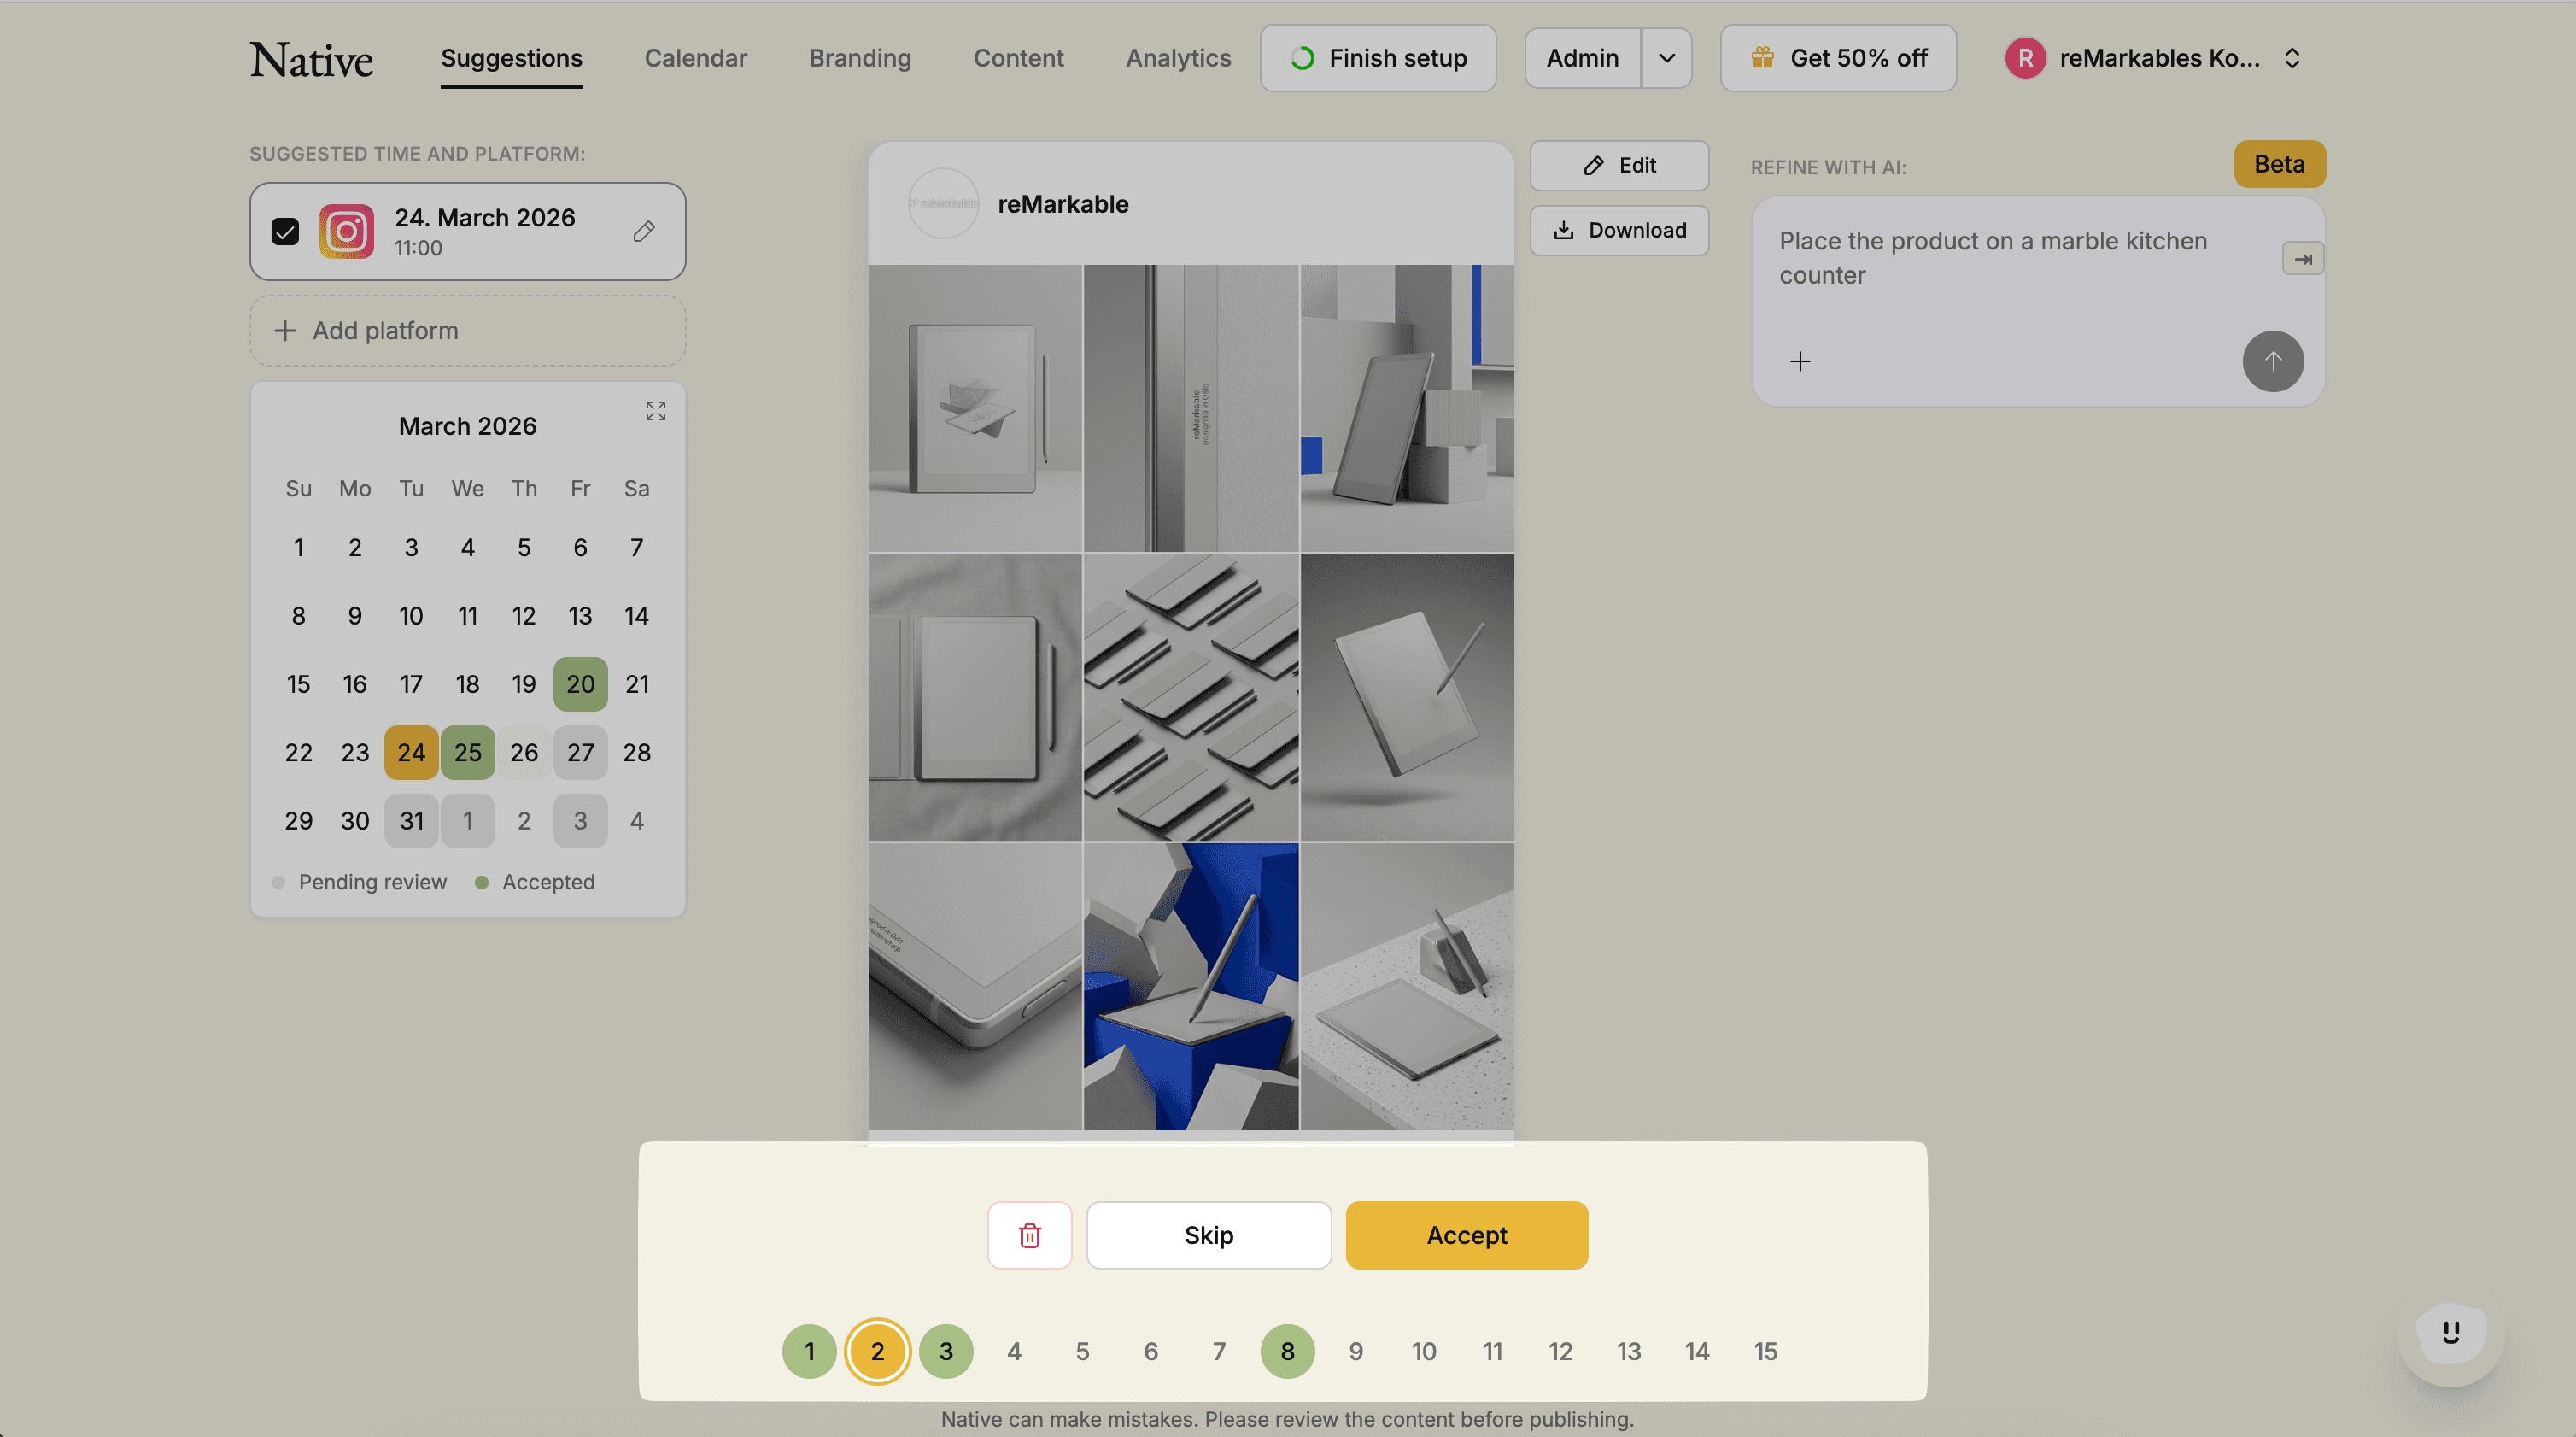Uncheck the Instagram platform checkbox
Viewport: 2576px width, 1437px height.
coord(285,231)
